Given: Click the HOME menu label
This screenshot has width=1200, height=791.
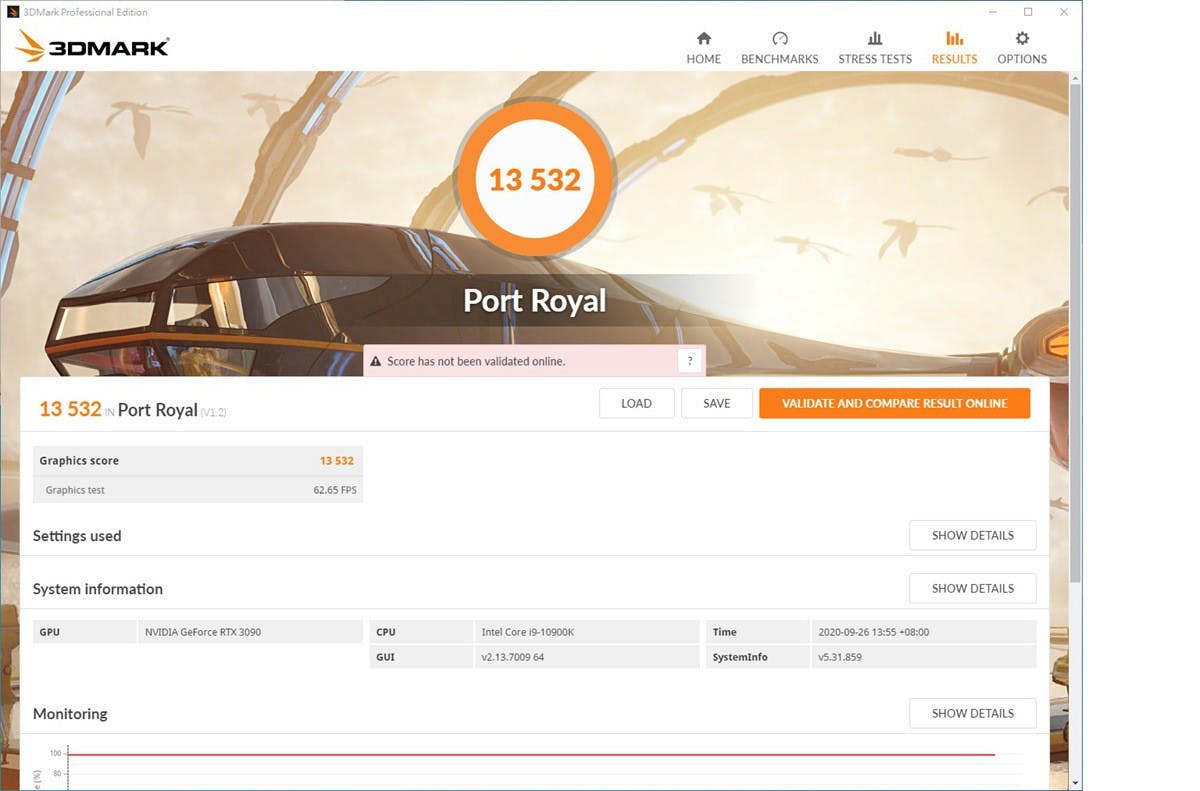Looking at the screenshot, I should 704,59.
